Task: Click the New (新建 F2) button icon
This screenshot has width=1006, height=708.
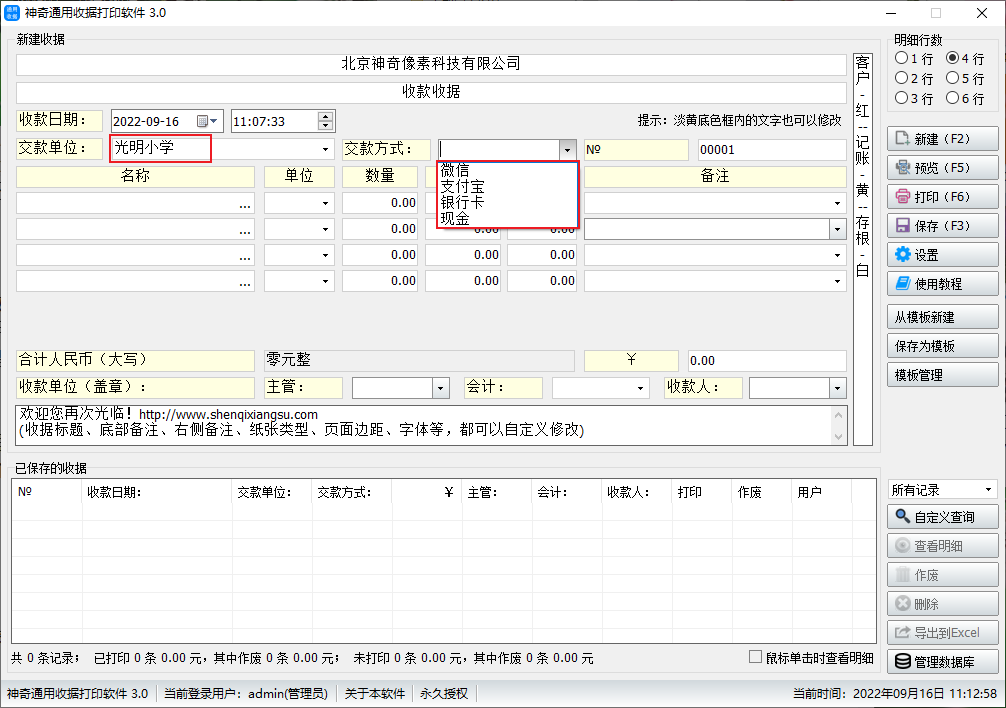Action: pyautogui.click(x=903, y=139)
